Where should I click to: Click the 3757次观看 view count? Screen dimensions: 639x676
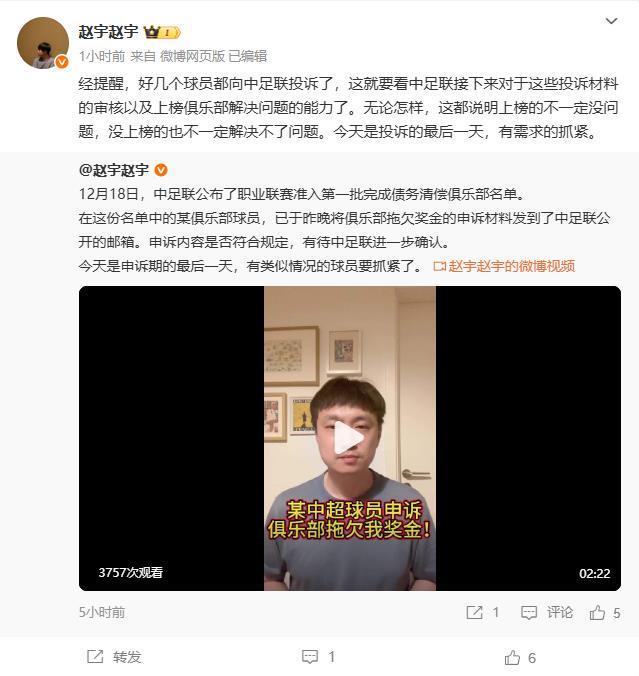131,573
